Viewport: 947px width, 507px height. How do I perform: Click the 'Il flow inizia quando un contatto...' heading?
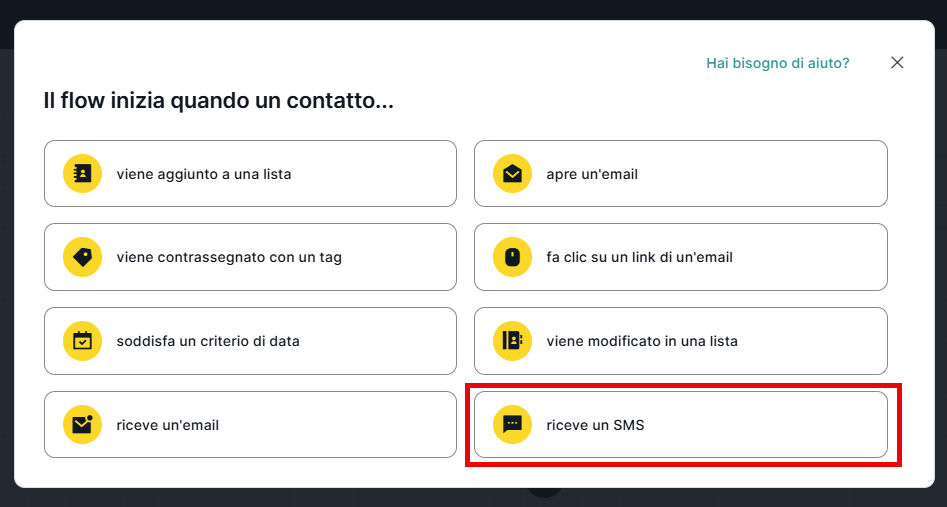pyautogui.click(x=218, y=101)
